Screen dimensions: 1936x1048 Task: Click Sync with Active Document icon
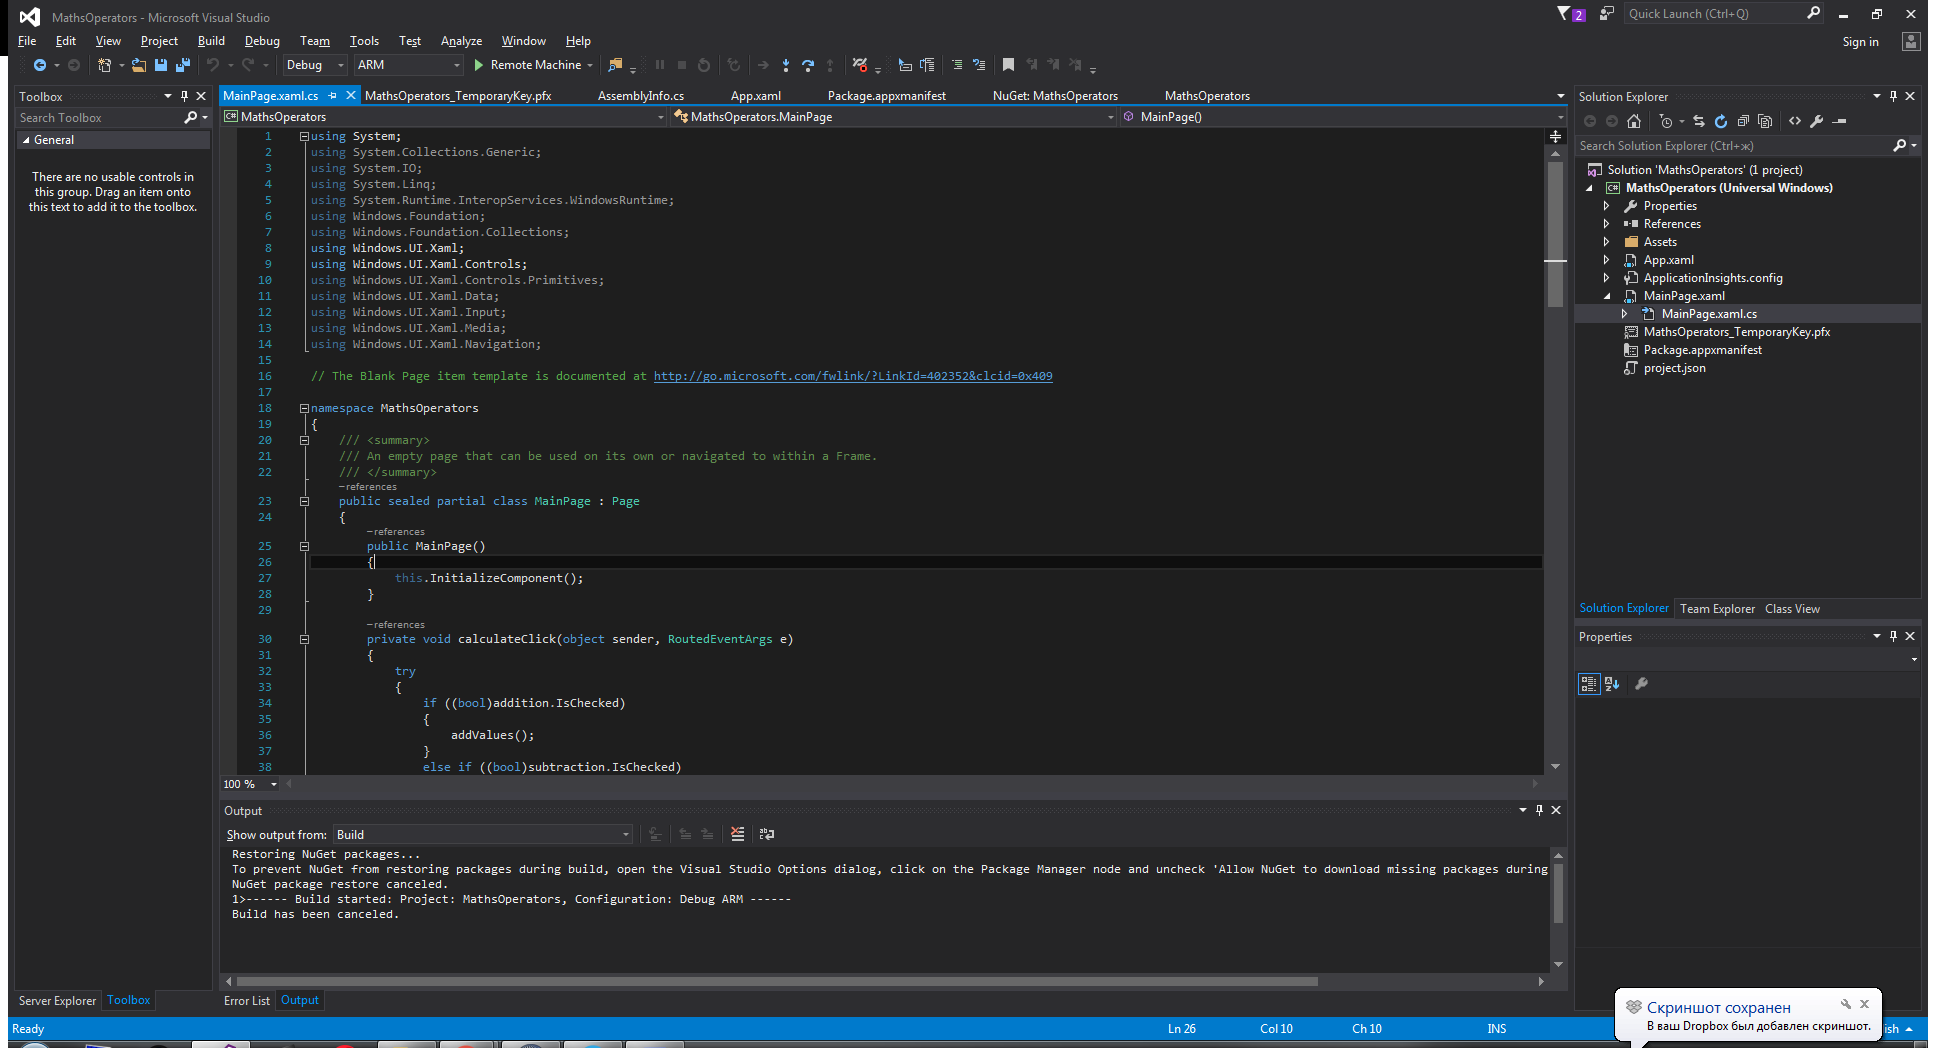click(1699, 121)
